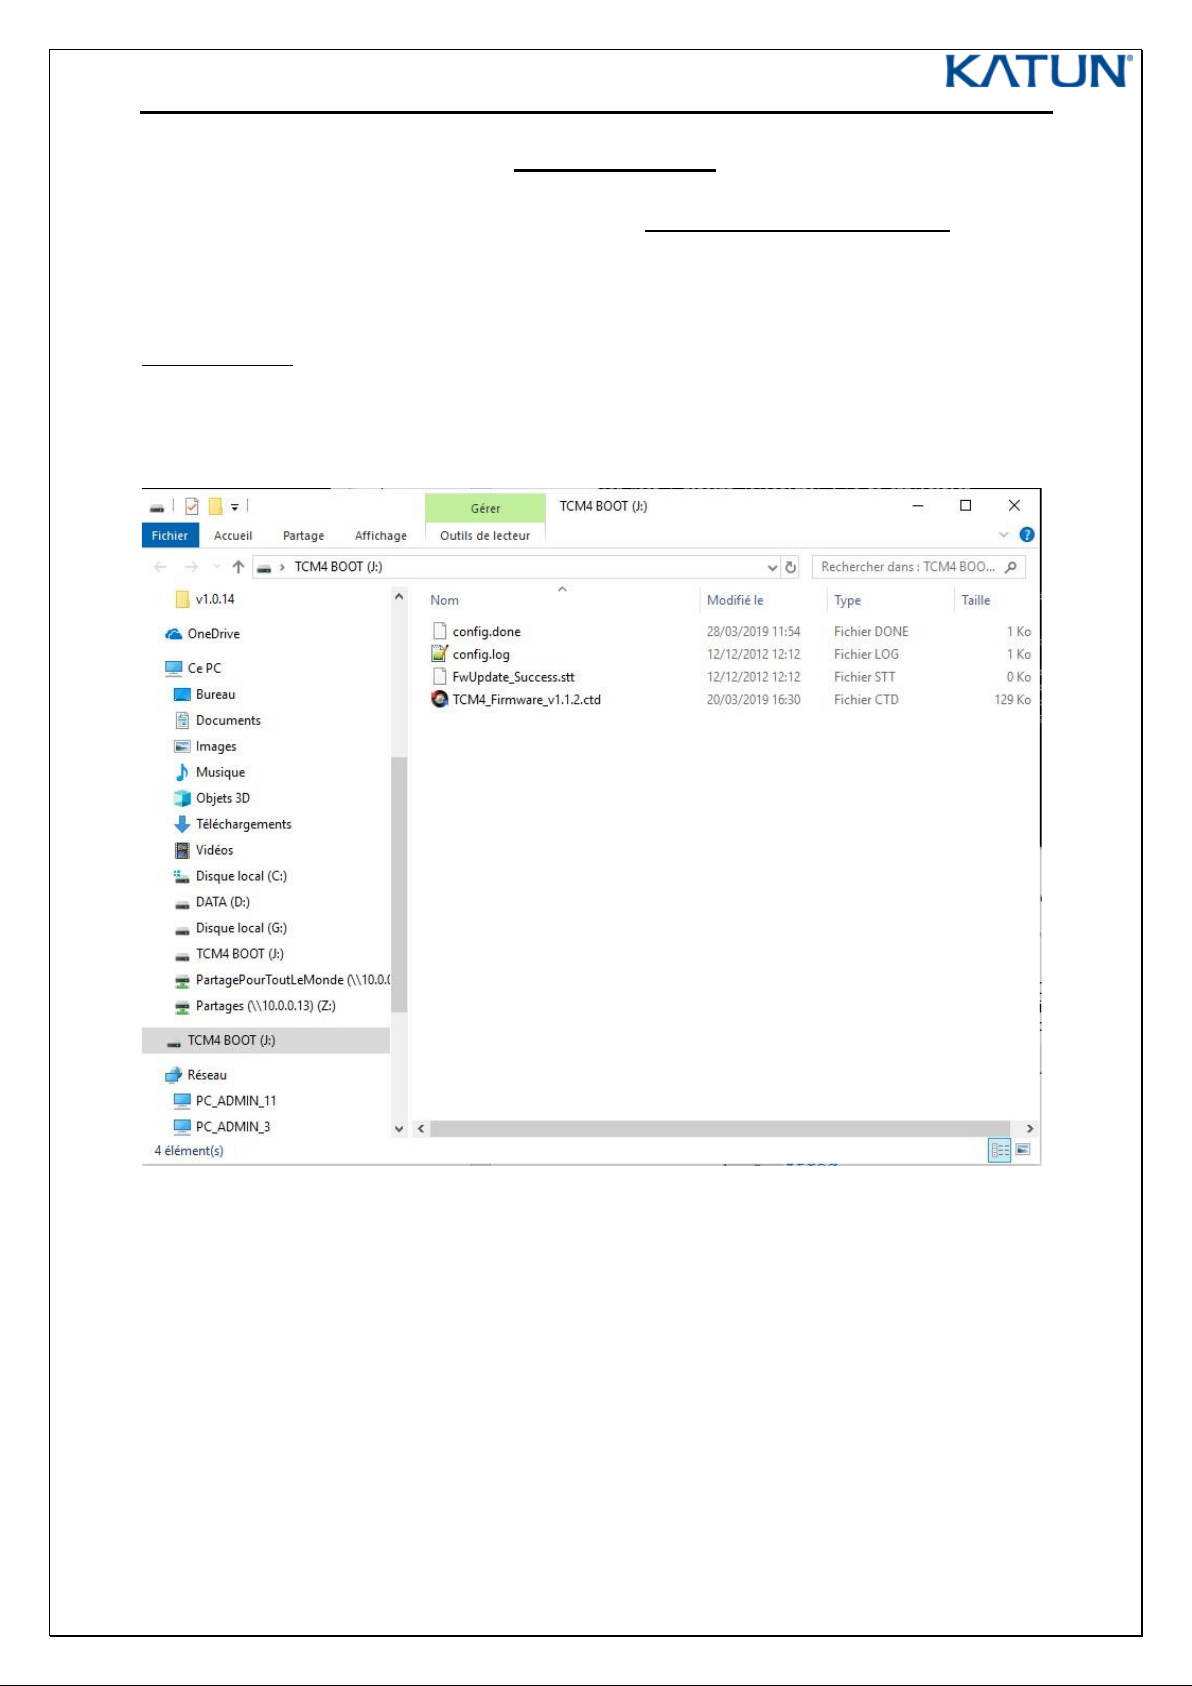Open Musique in navigation pane
The width and height of the screenshot is (1192, 1686).
click(220, 772)
